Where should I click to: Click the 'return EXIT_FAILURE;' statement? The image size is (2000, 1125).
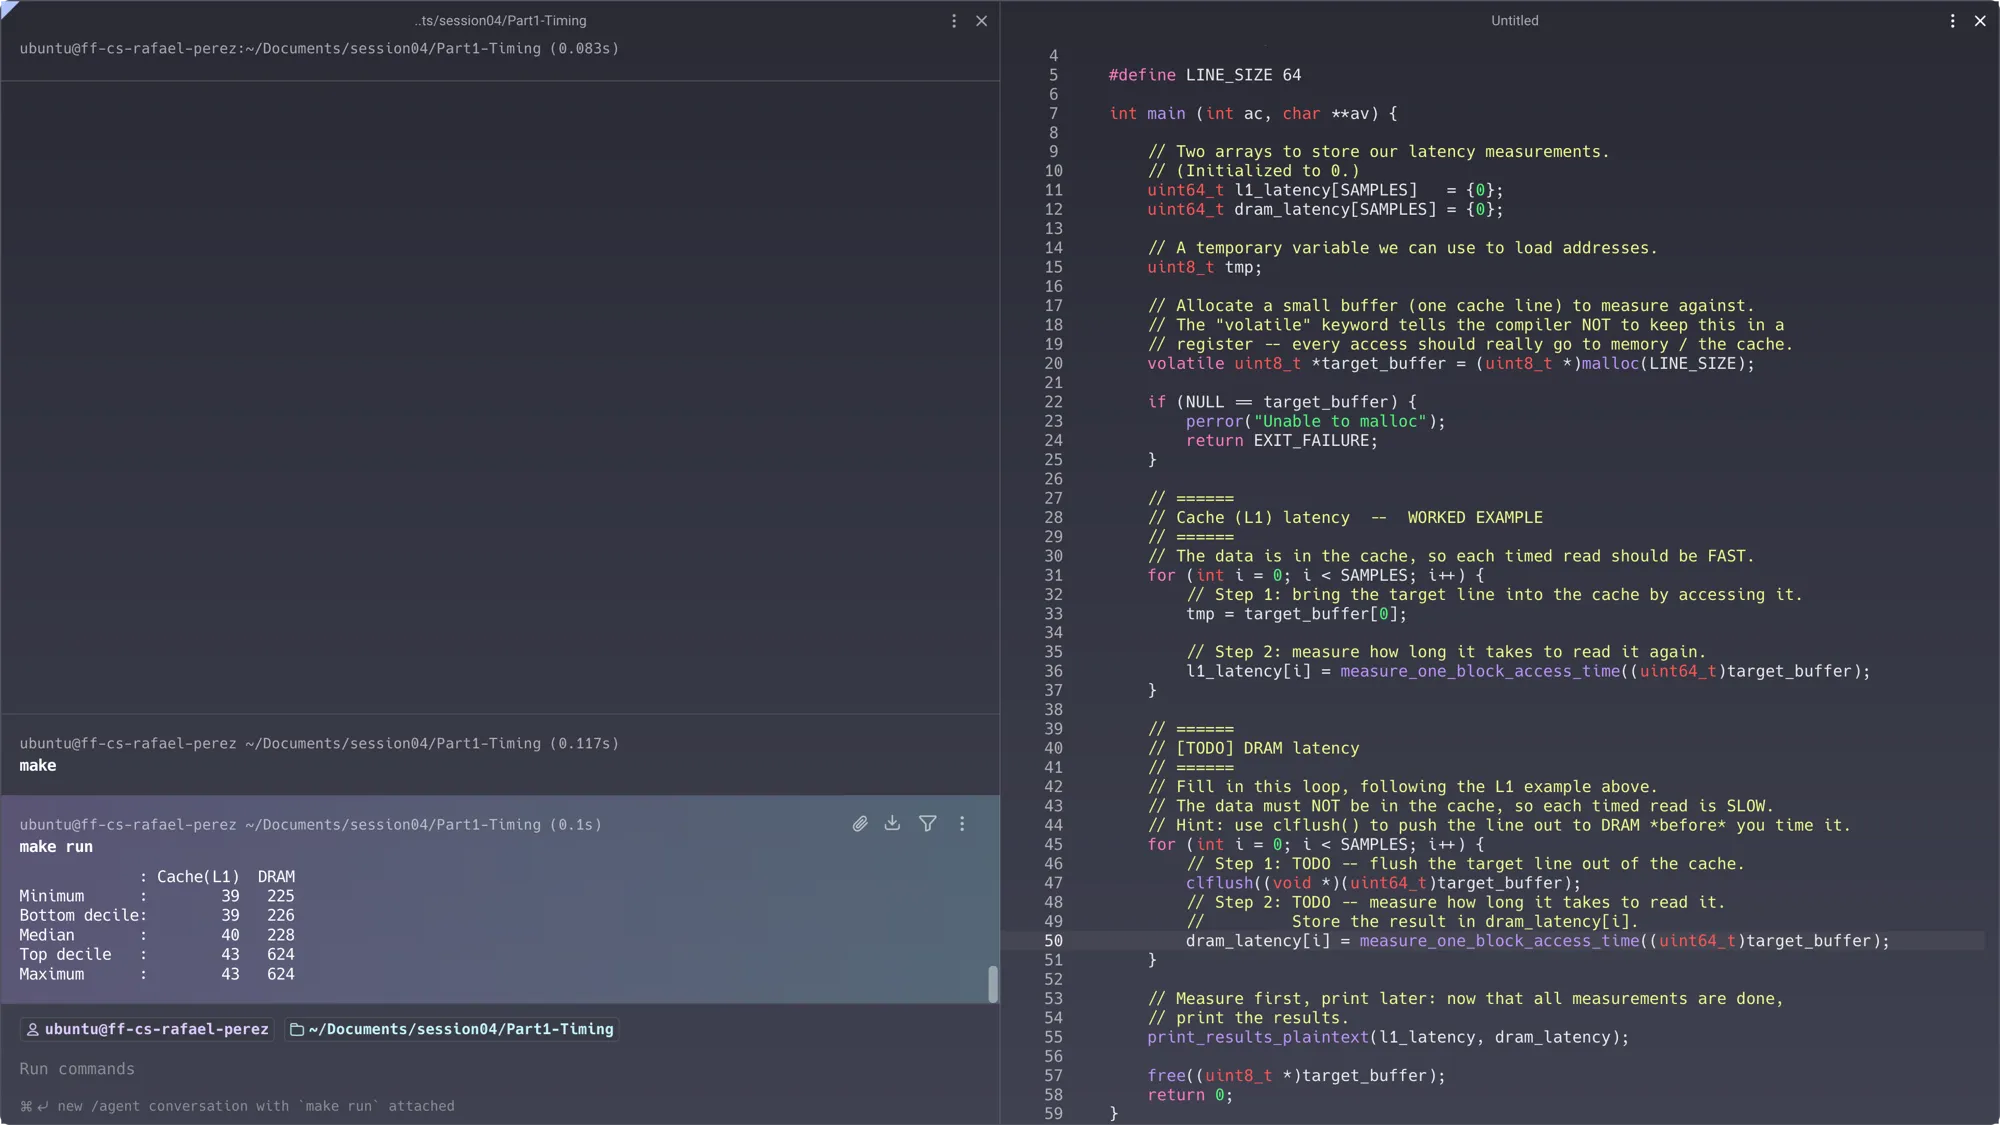point(1282,441)
